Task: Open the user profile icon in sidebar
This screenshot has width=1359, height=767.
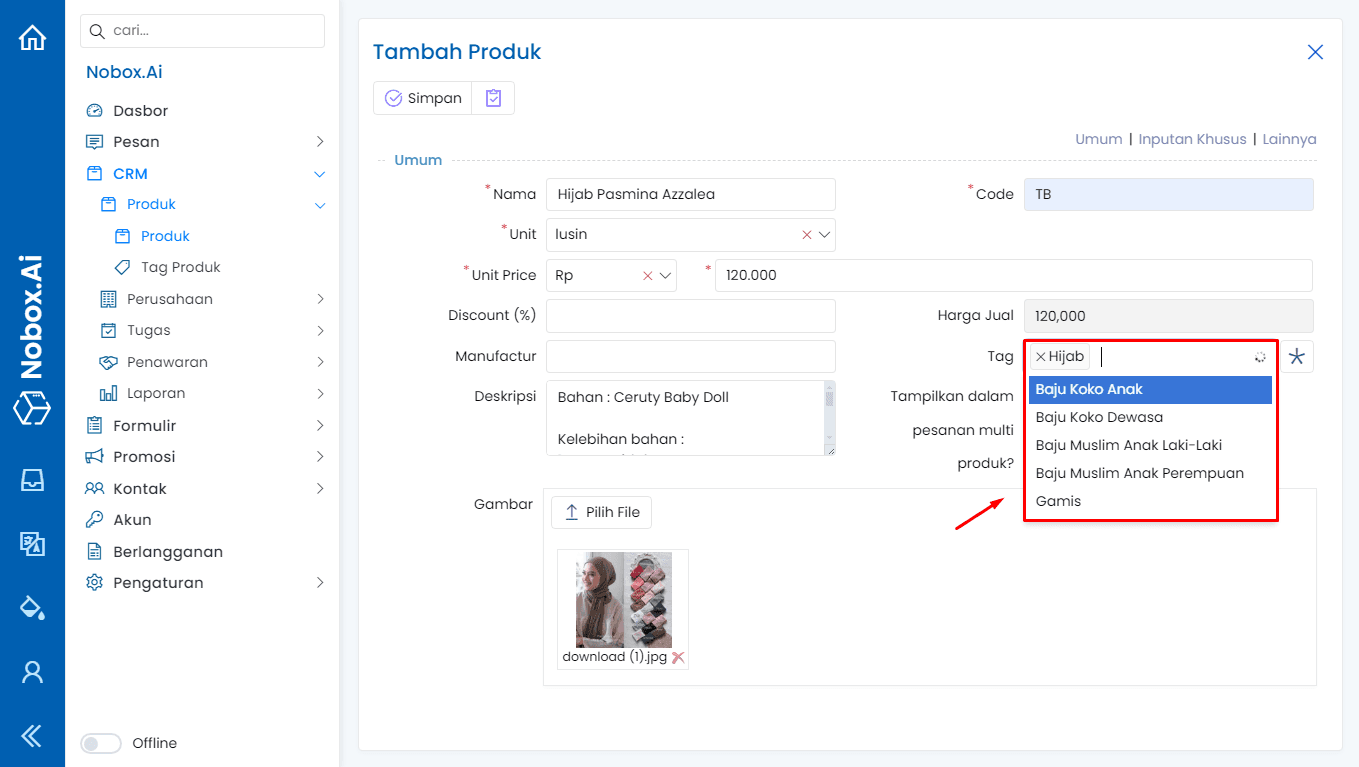Action: [x=32, y=671]
